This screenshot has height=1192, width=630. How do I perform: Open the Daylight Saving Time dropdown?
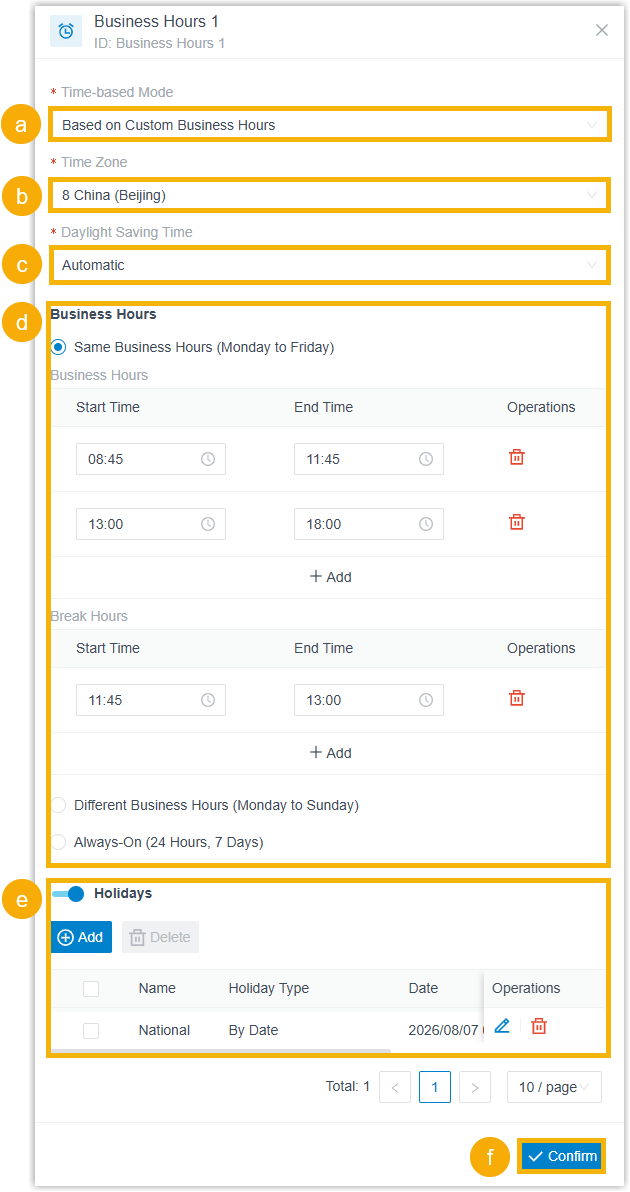(x=329, y=265)
